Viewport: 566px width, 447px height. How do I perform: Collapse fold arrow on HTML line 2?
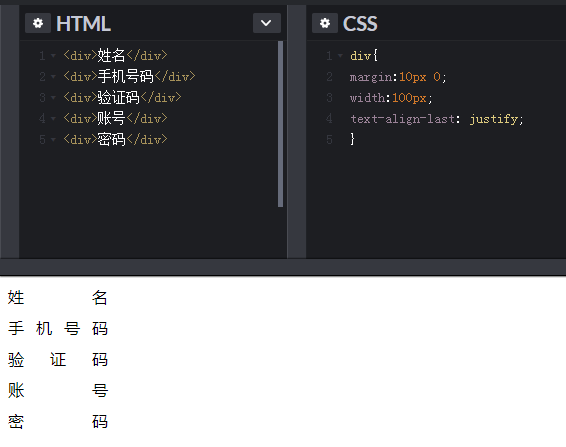53,77
